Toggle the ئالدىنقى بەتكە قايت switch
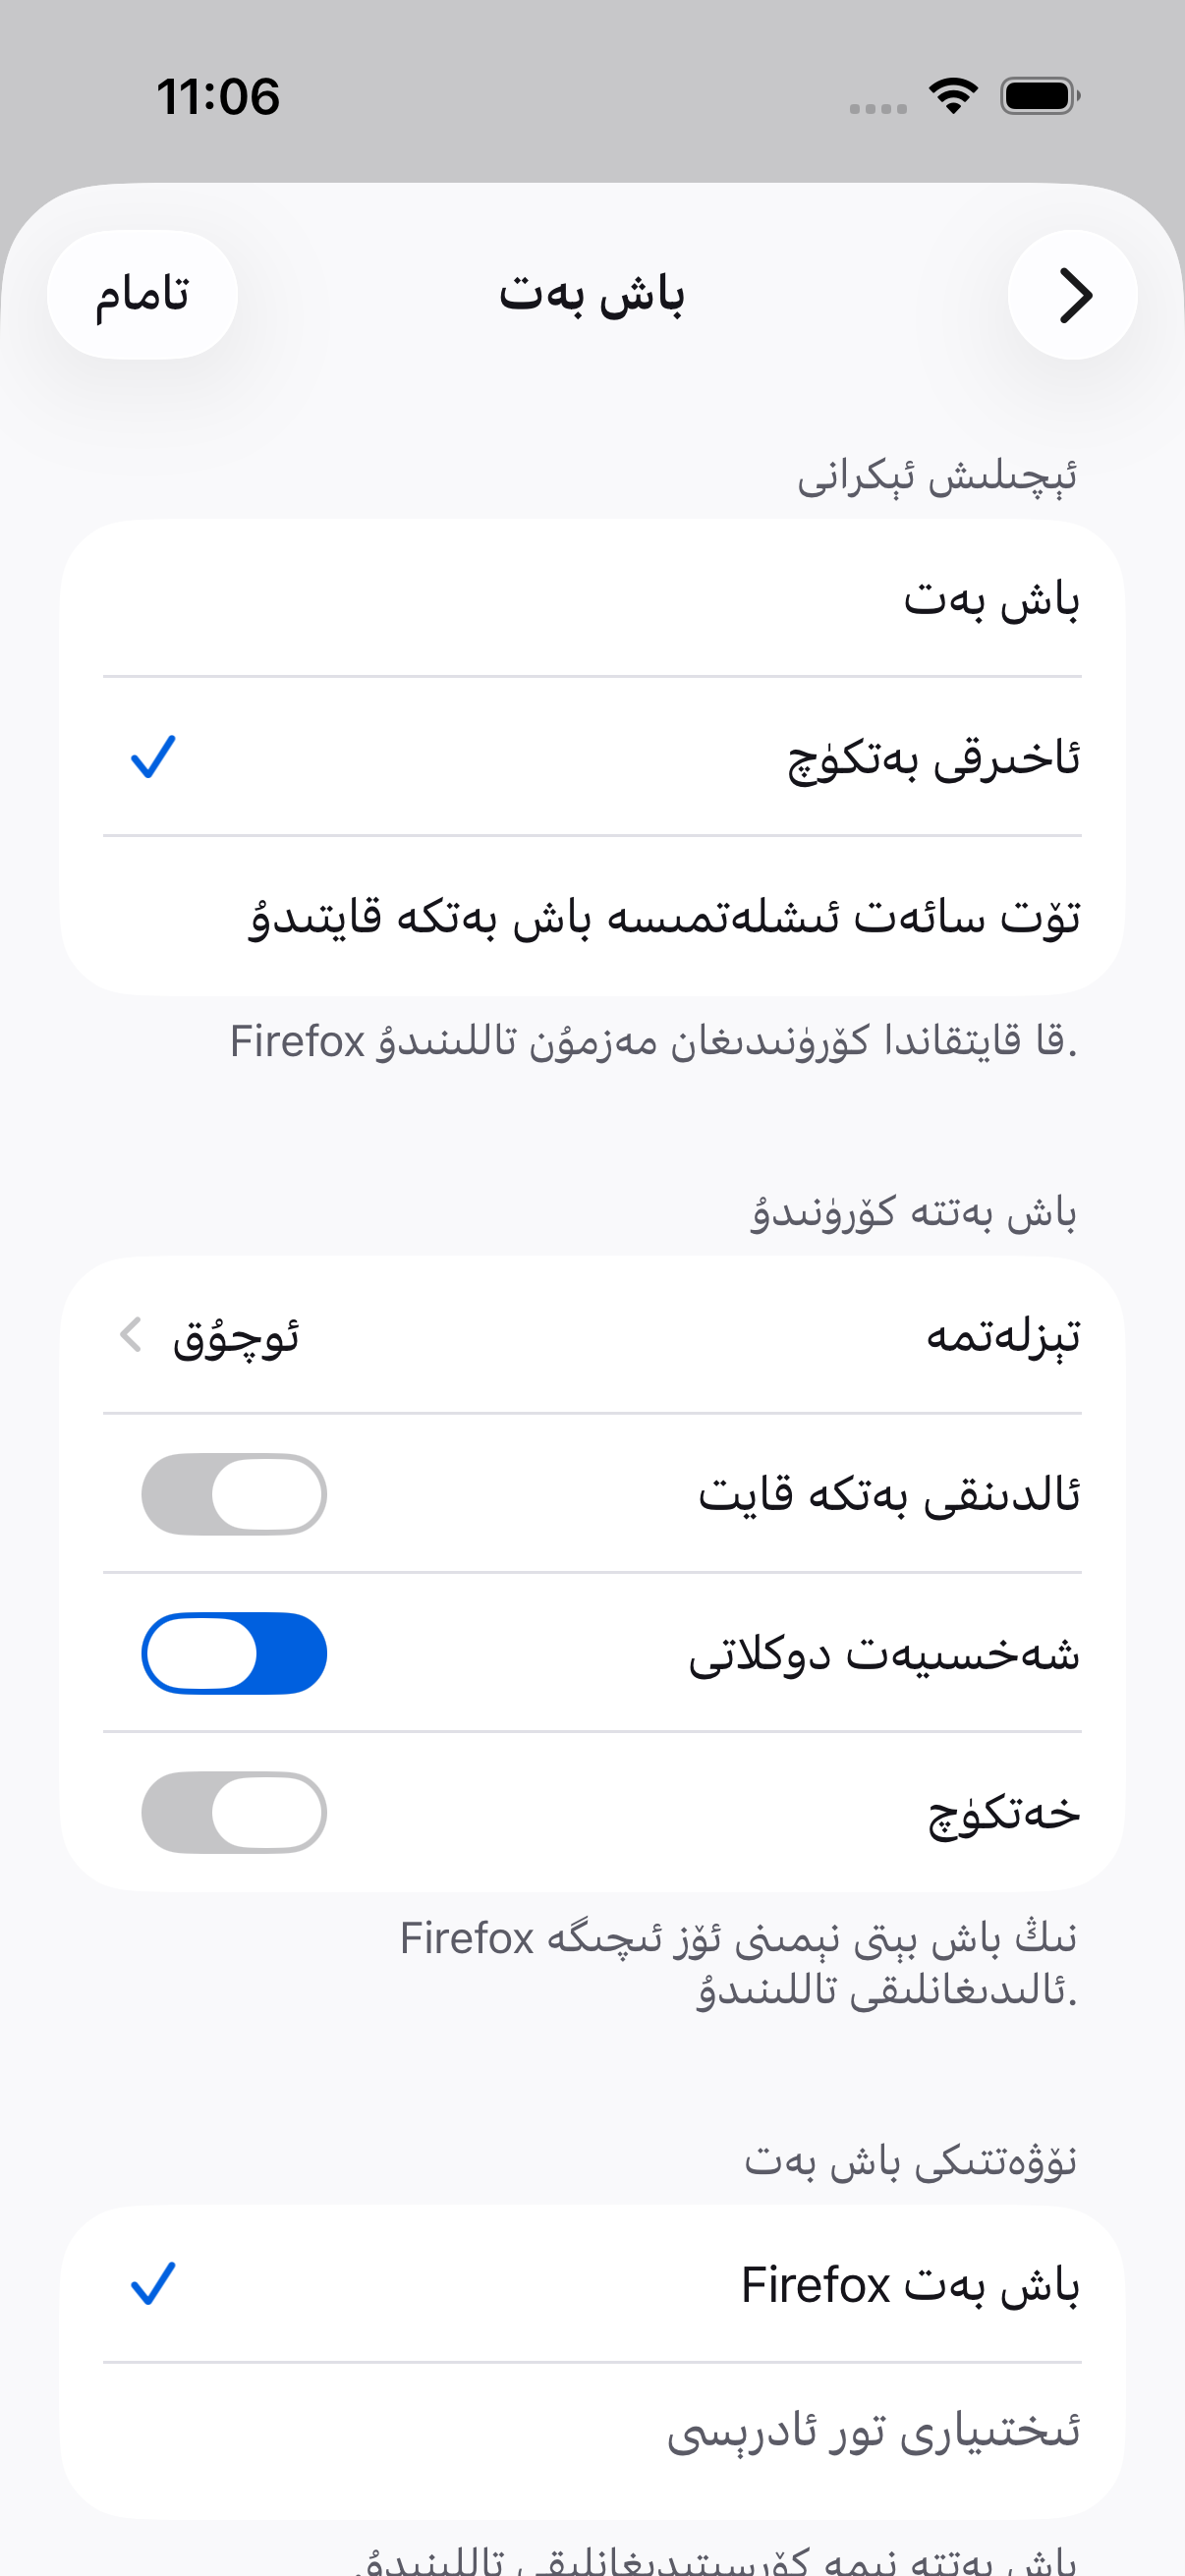Image resolution: width=1185 pixels, height=2576 pixels. pos(234,1494)
